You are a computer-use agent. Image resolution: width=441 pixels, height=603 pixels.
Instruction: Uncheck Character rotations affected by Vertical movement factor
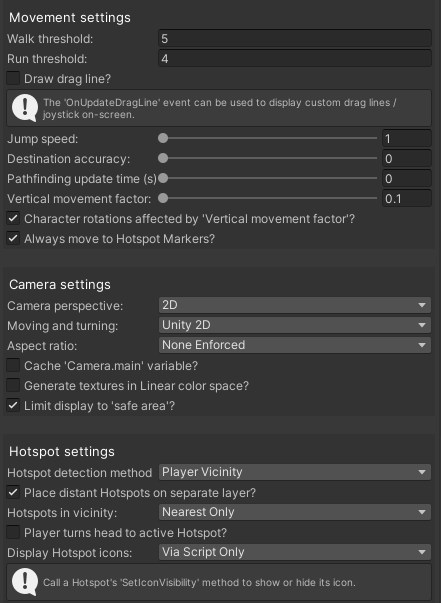pyautogui.click(x=13, y=218)
